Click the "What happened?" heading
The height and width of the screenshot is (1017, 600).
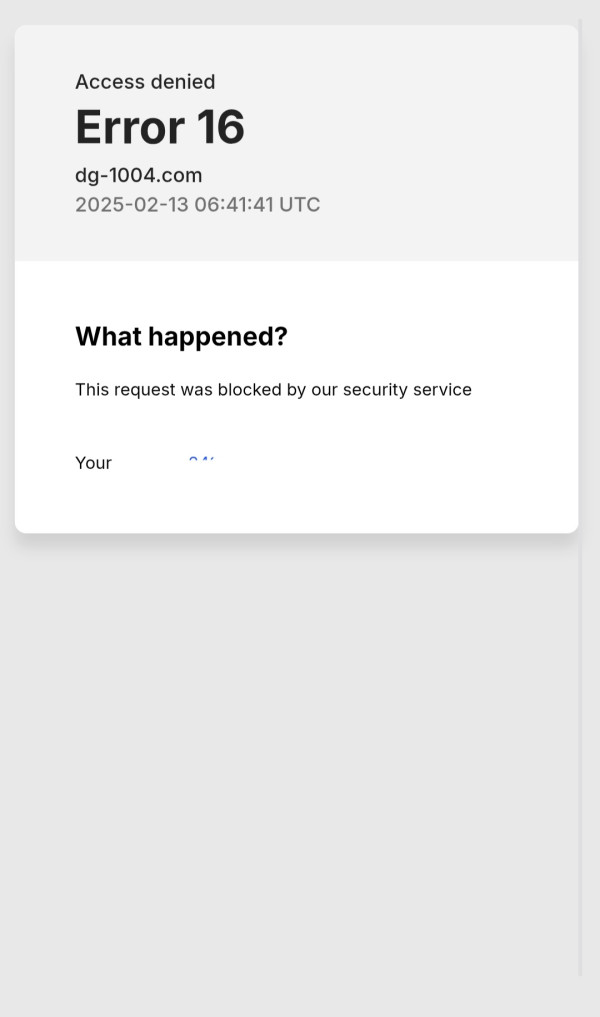point(181,337)
